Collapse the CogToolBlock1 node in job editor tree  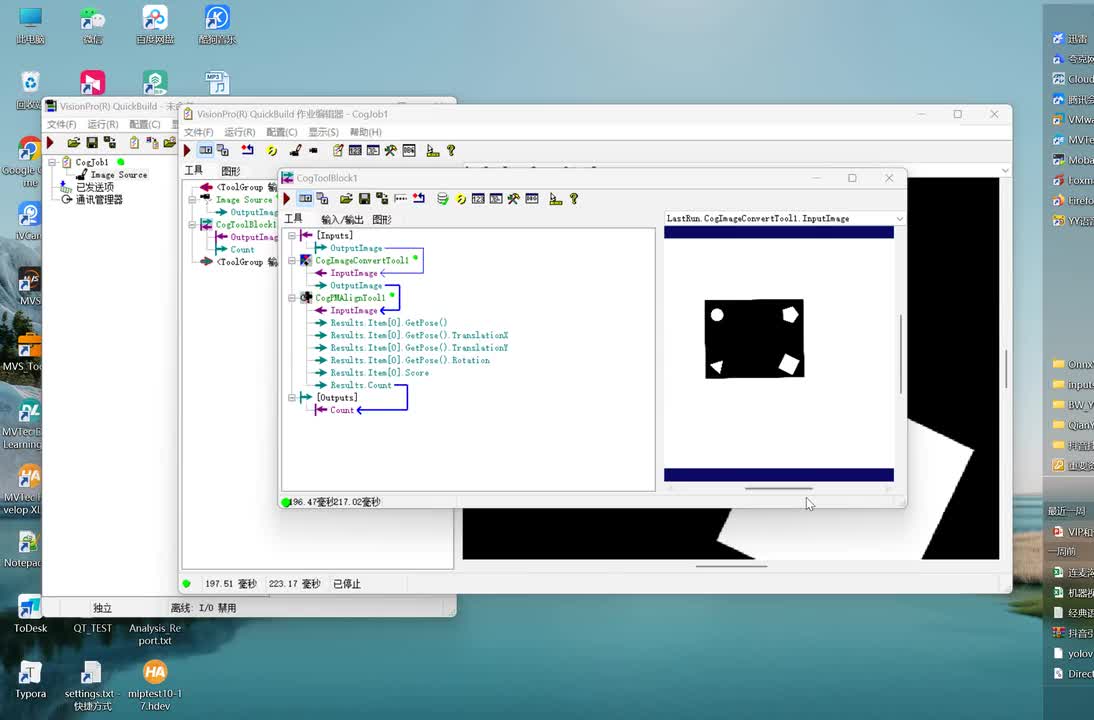tap(192, 225)
